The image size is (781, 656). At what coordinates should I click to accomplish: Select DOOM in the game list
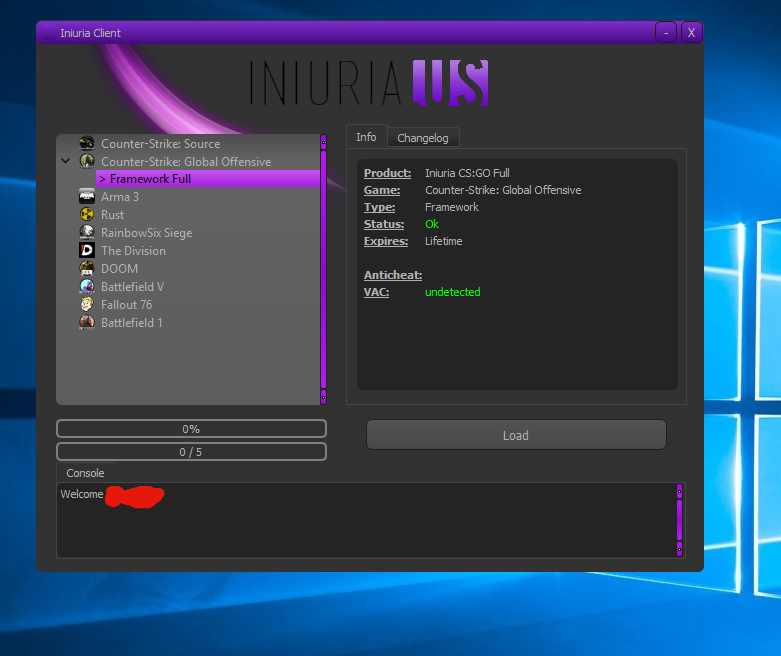(120, 269)
